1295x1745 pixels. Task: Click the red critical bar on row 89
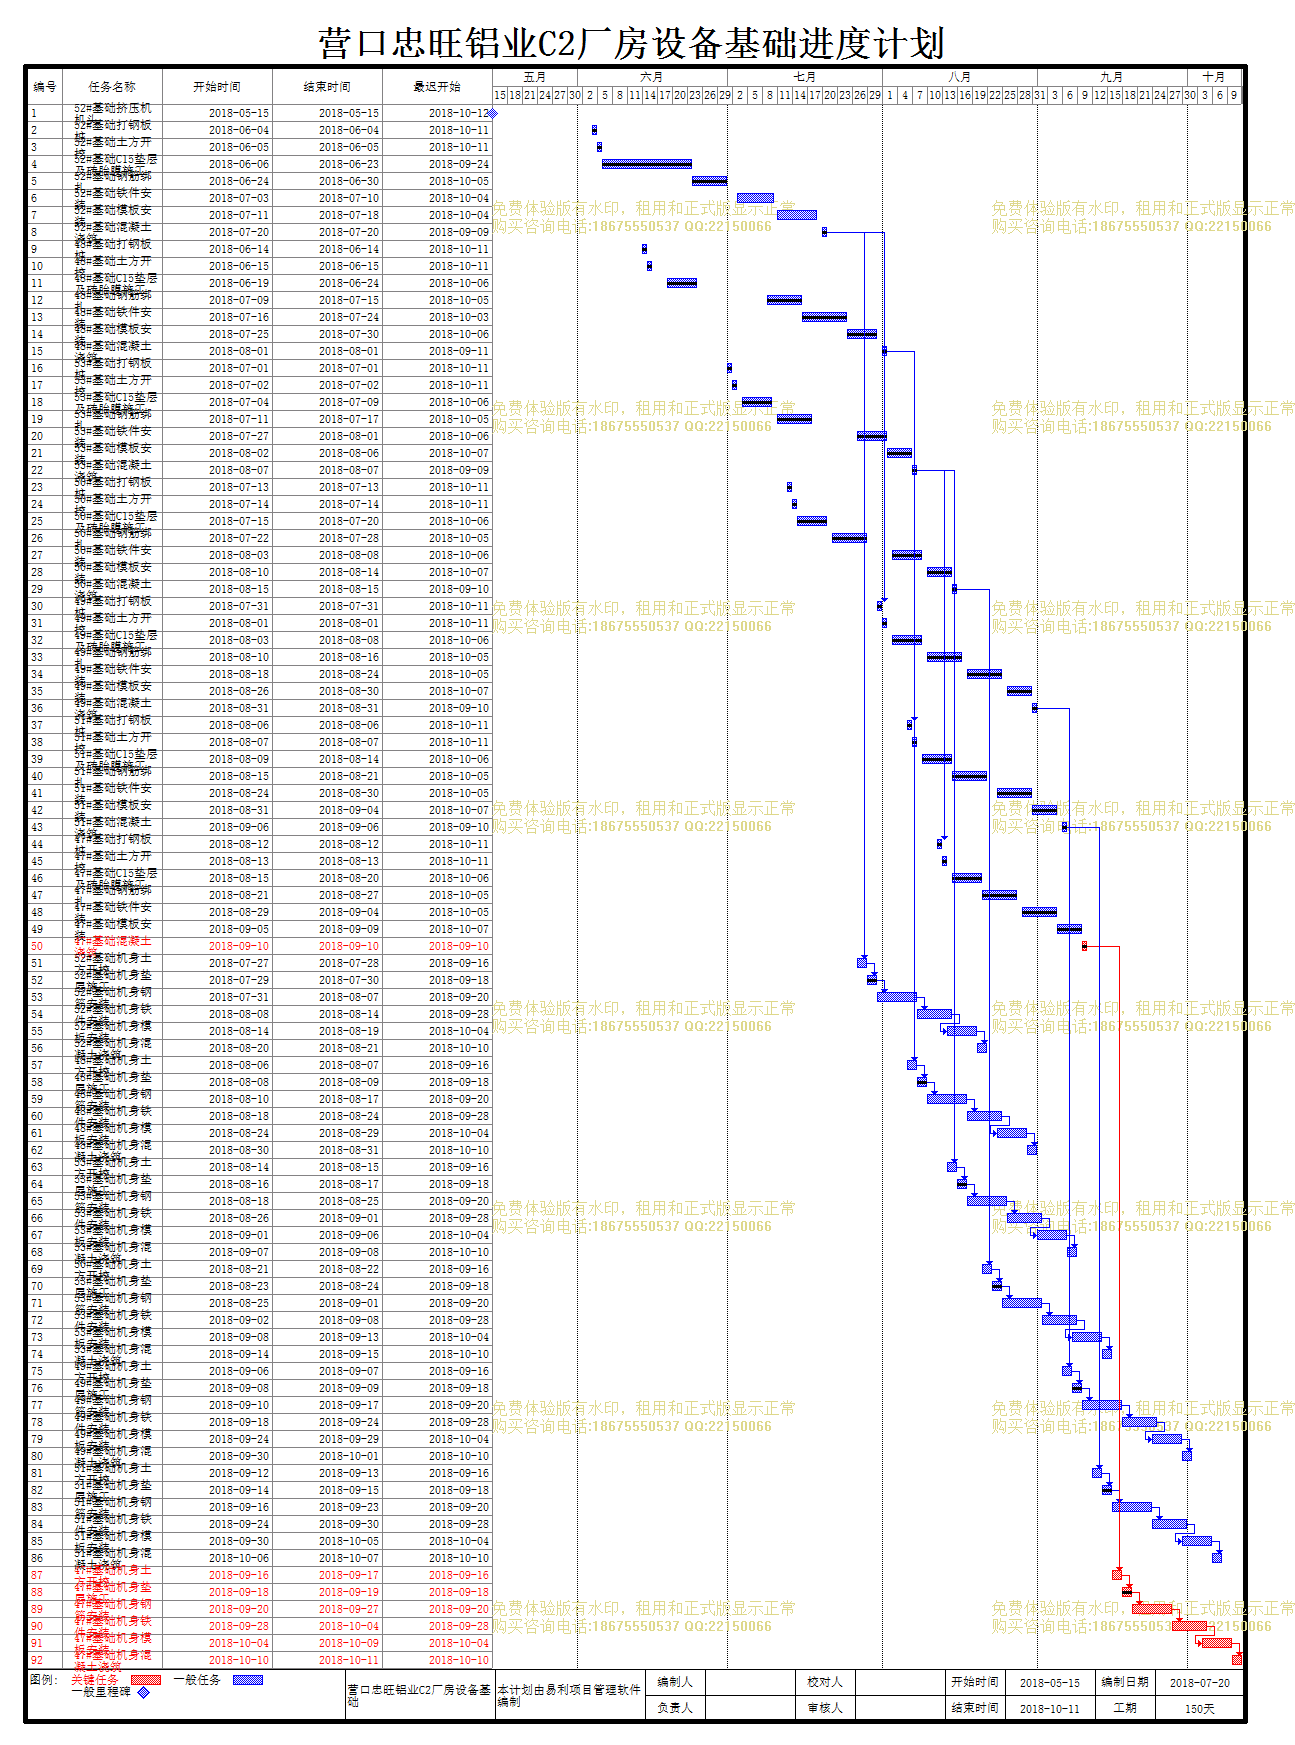[1152, 1609]
